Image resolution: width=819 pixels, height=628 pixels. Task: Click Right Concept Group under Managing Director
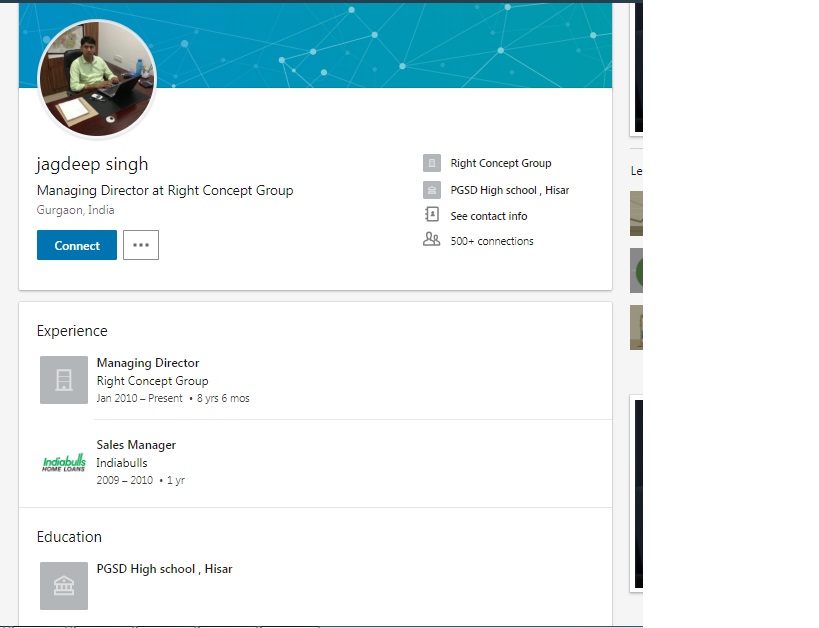click(153, 381)
